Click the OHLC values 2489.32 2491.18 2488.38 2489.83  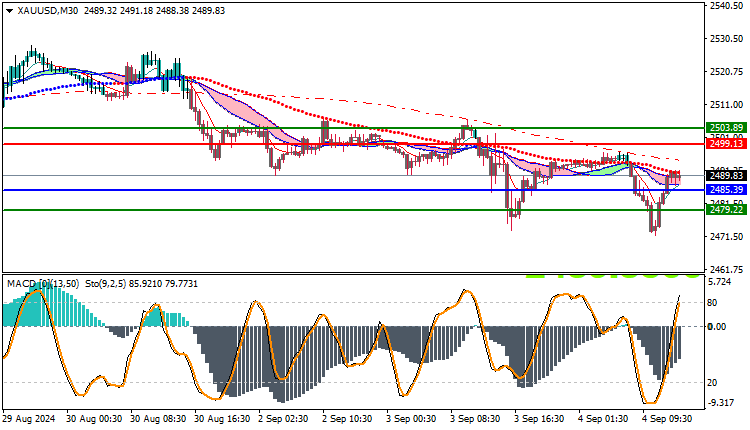pyautogui.click(x=154, y=11)
